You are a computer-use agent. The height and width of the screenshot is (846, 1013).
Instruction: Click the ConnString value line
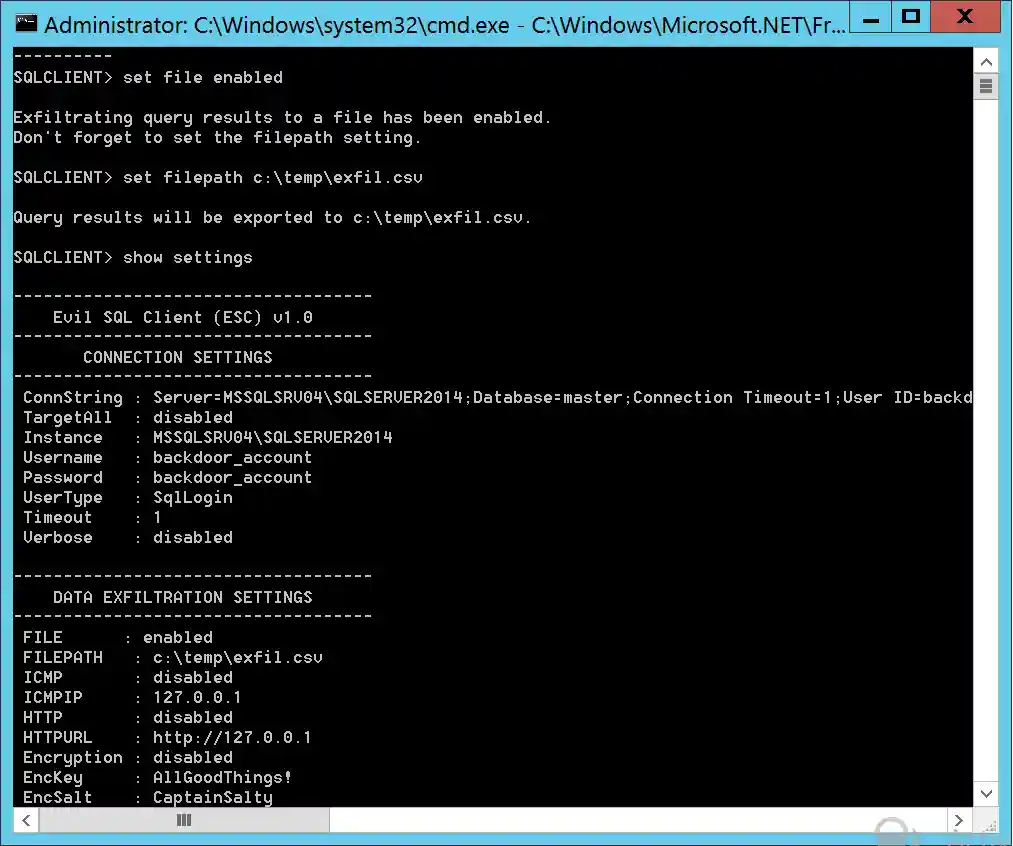tap(562, 398)
